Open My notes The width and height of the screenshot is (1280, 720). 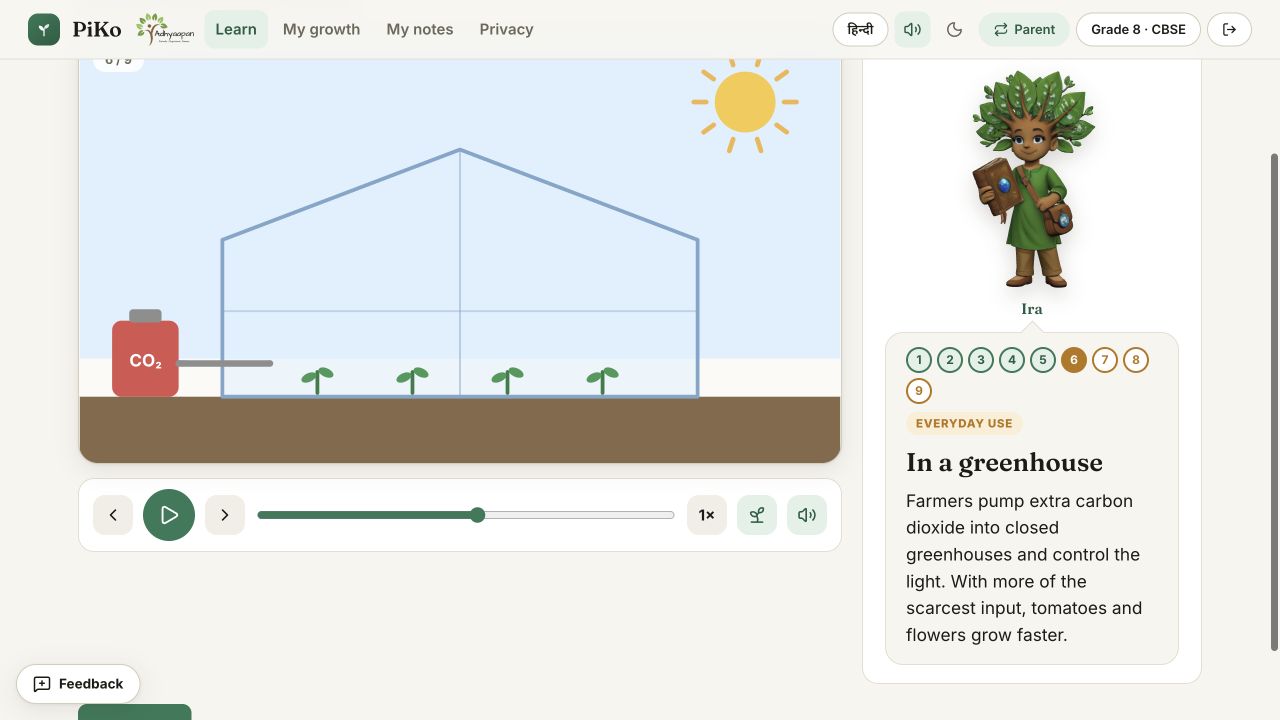[x=420, y=30]
